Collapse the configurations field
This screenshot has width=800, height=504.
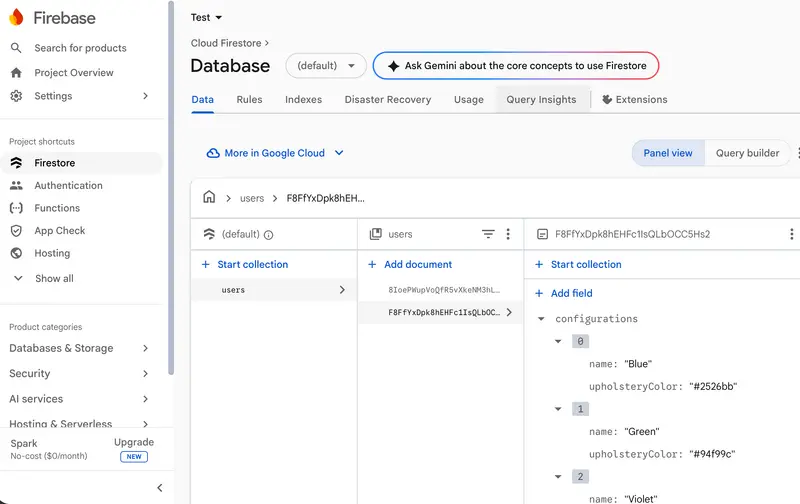point(541,319)
